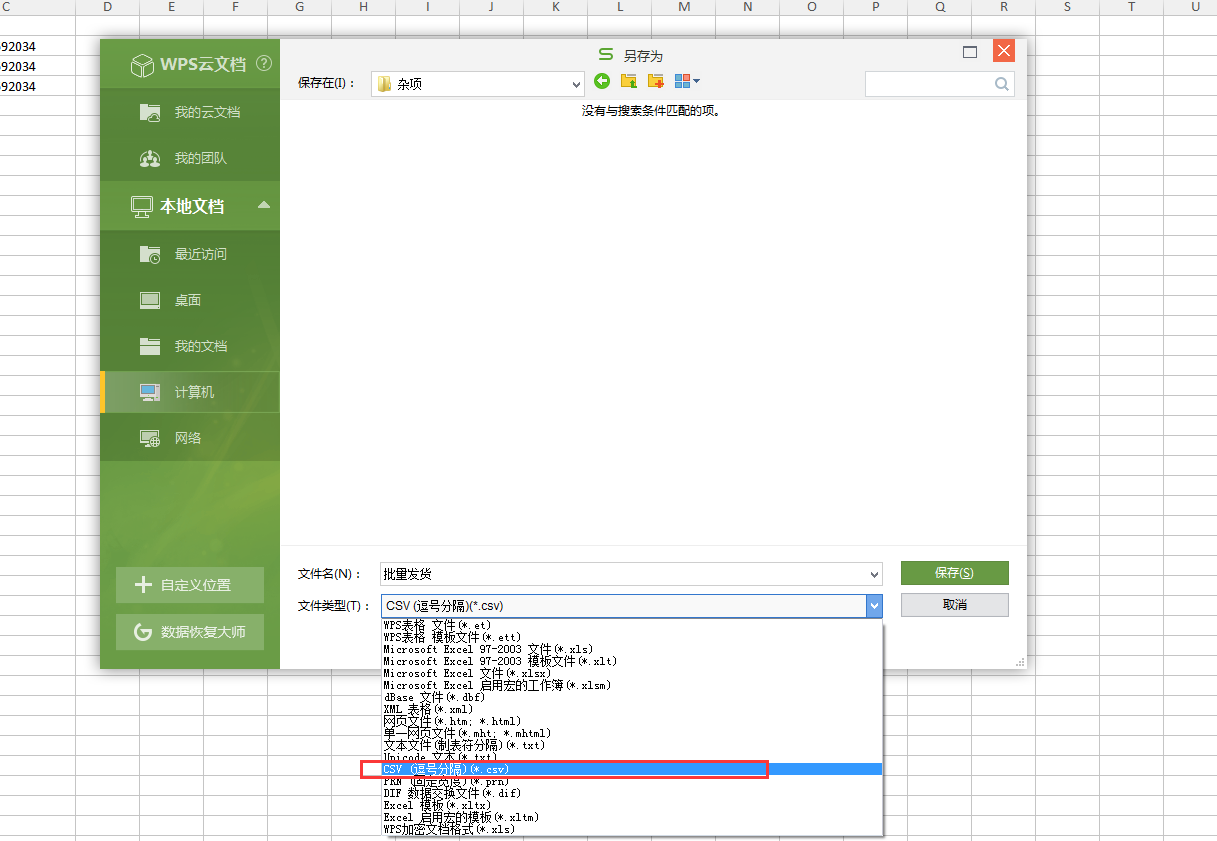Image resolution: width=1217 pixels, height=841 pixels.
Task: Open the view mode grid icon menu
Action: click(x=687, y=81)
